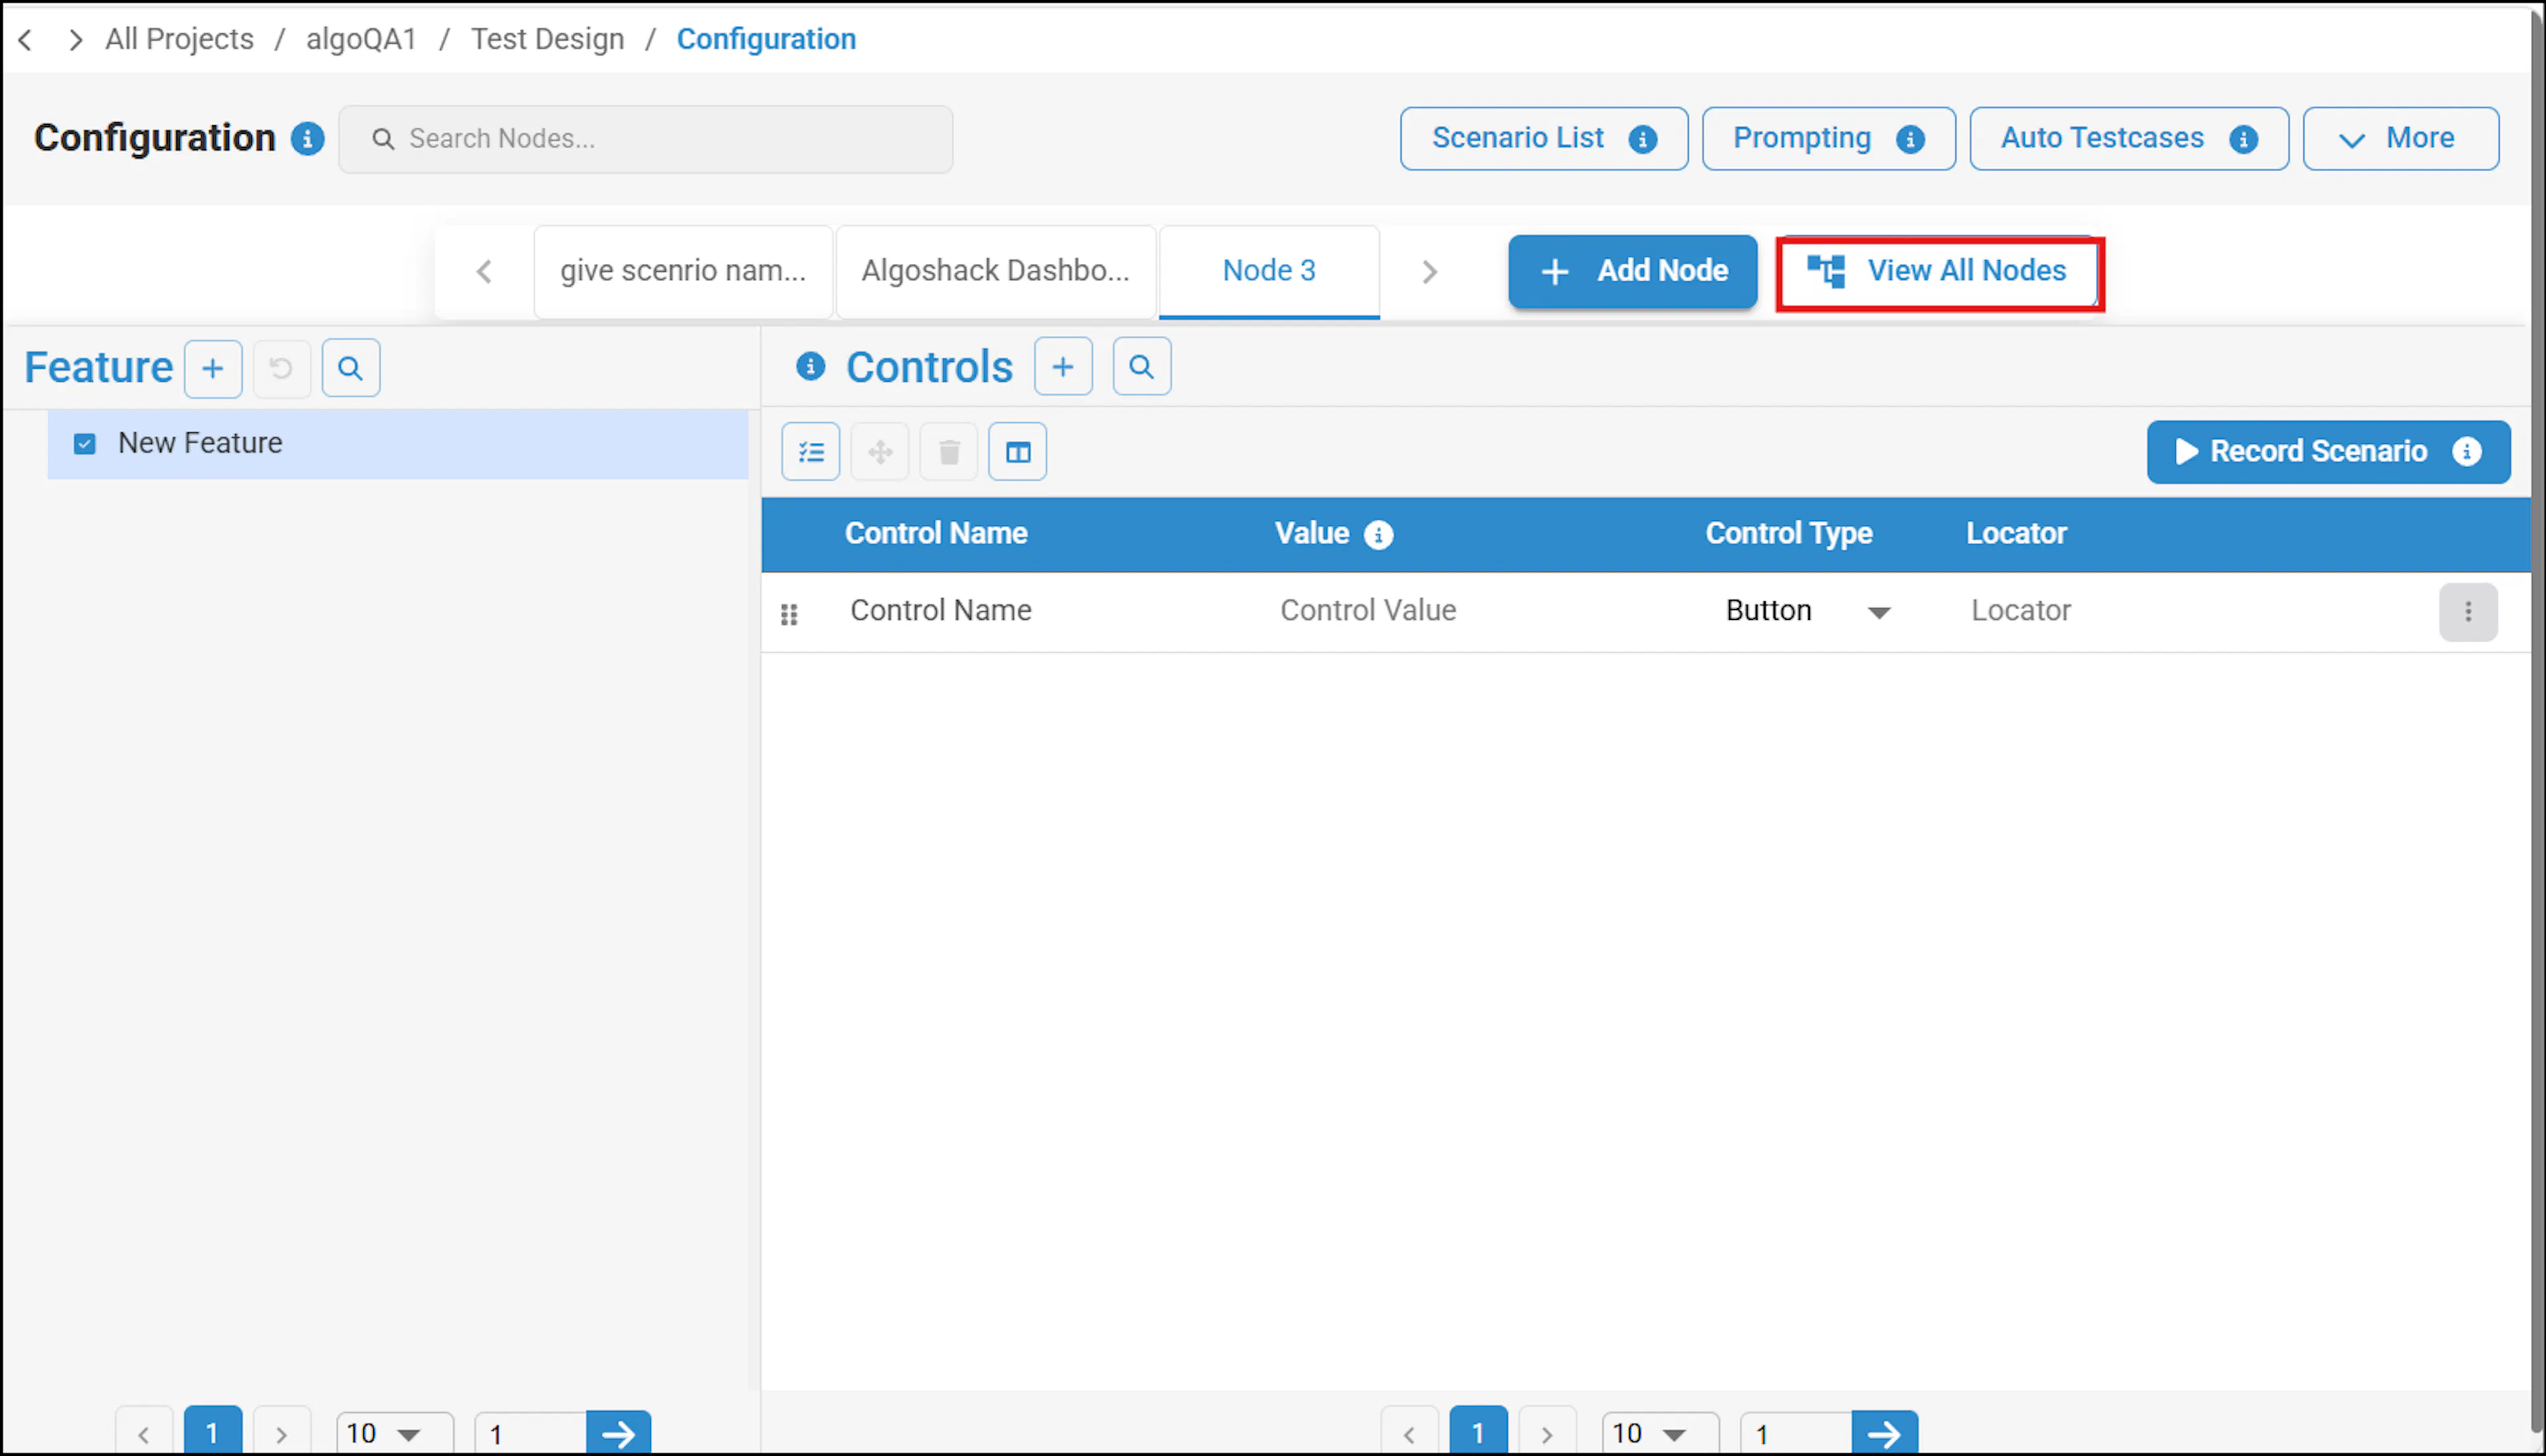
Task: Switch to the Algoshack Dashbo... tab
Action: tap(996, 271)
